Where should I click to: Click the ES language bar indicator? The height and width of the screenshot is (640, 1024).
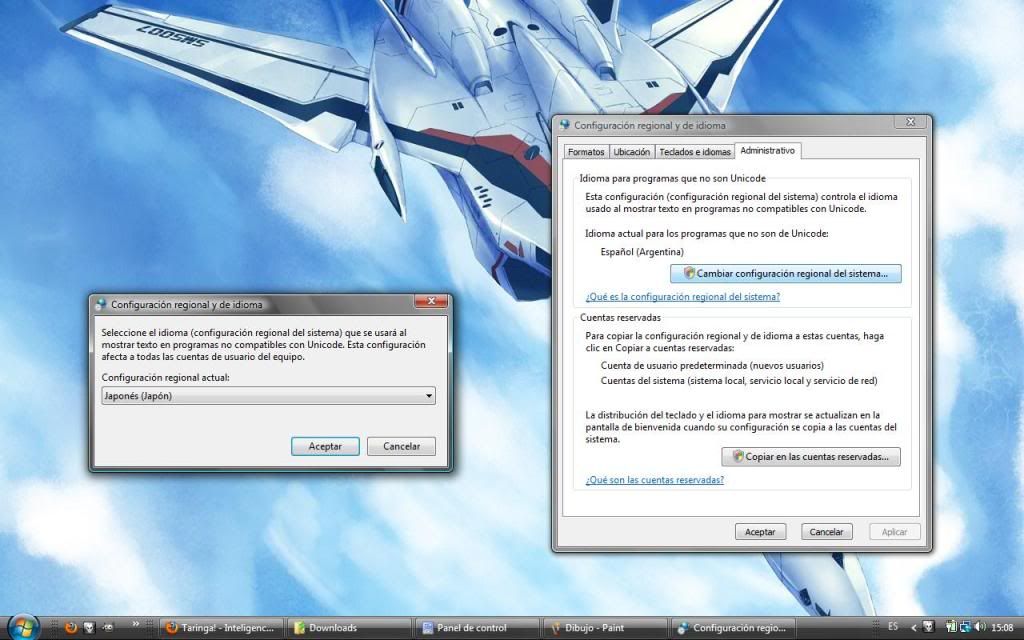click(x=893, y=627)
